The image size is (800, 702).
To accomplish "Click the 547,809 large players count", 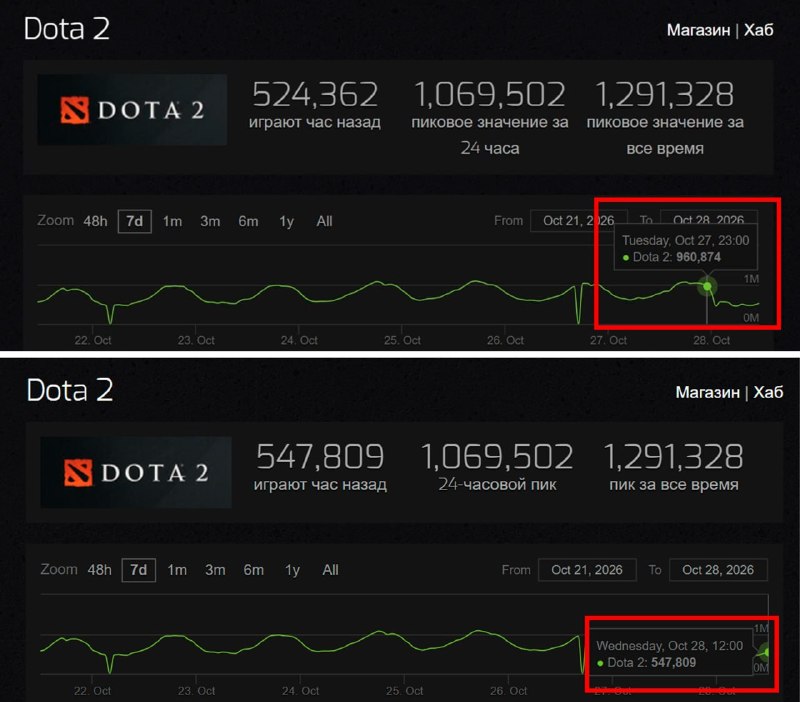I will click(320, 456).
